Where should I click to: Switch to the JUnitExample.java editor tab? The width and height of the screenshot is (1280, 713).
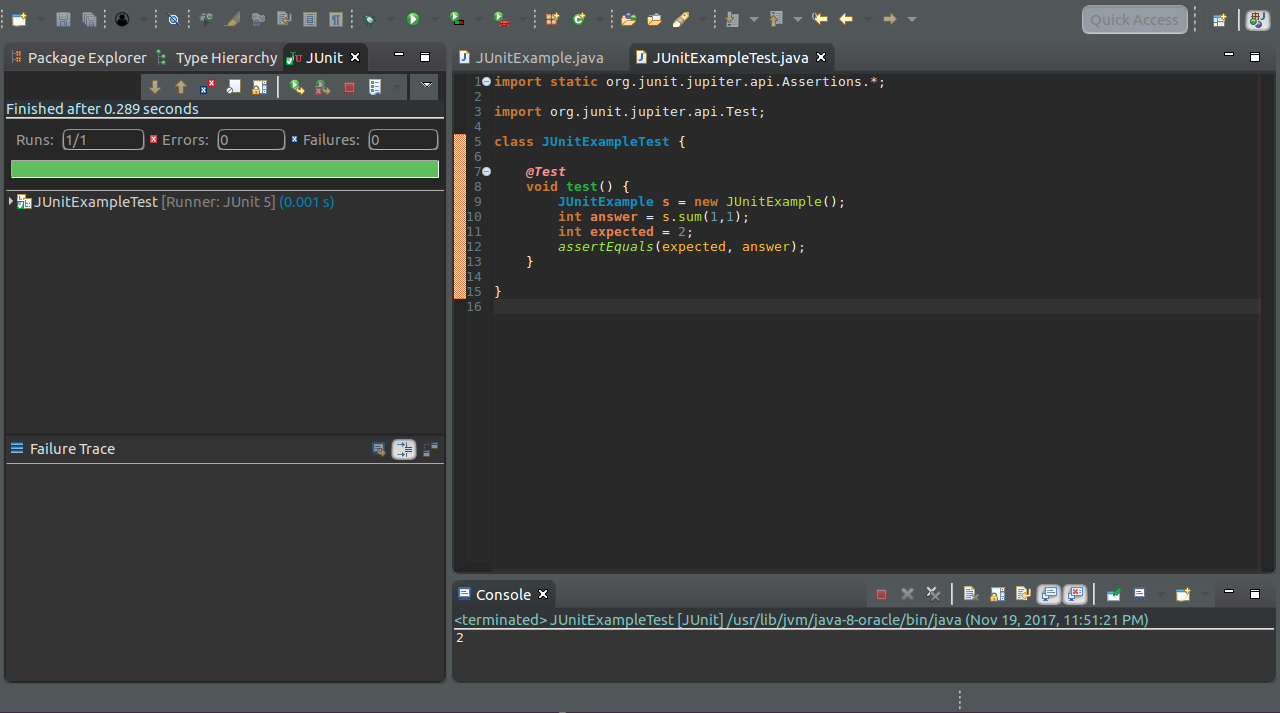click(539, 58)
